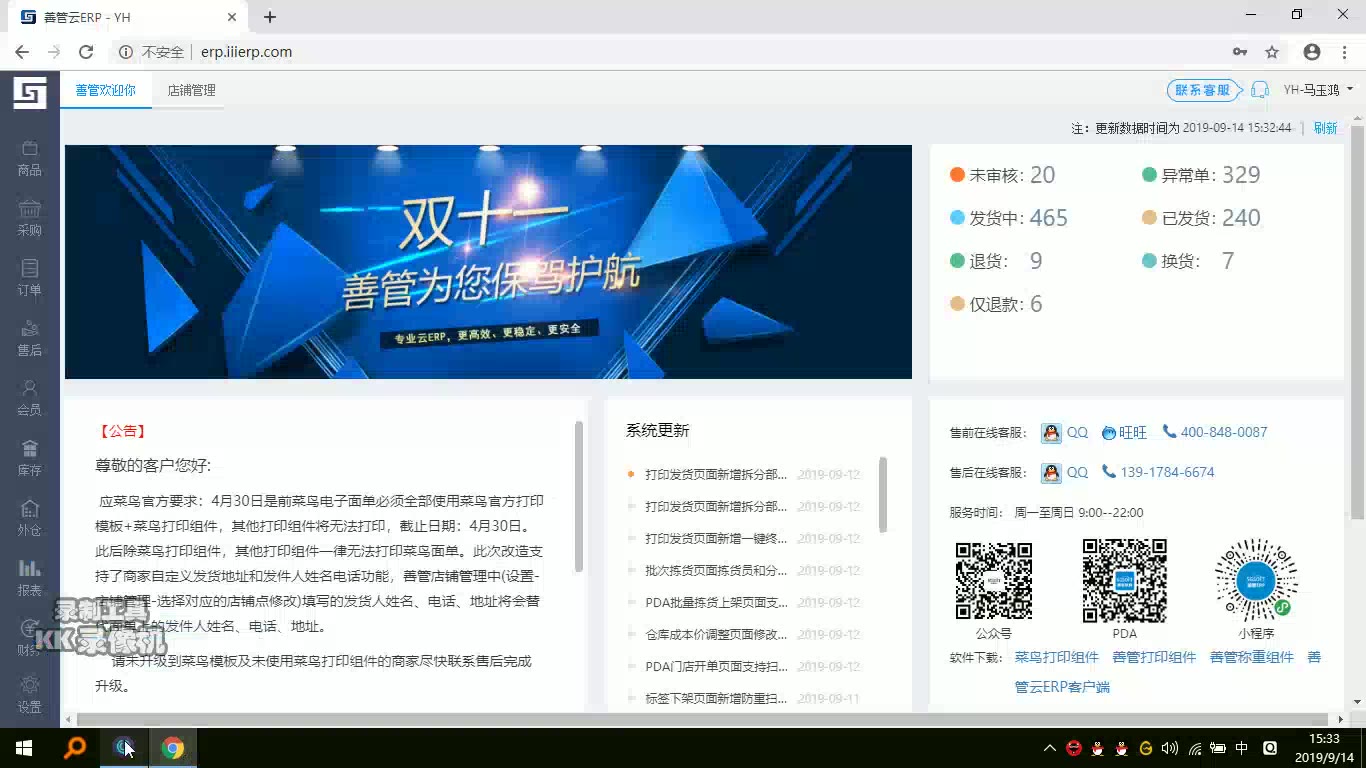Open the 售后 (After-sales) sidebar icon
1366x768 pixels.
29,335
